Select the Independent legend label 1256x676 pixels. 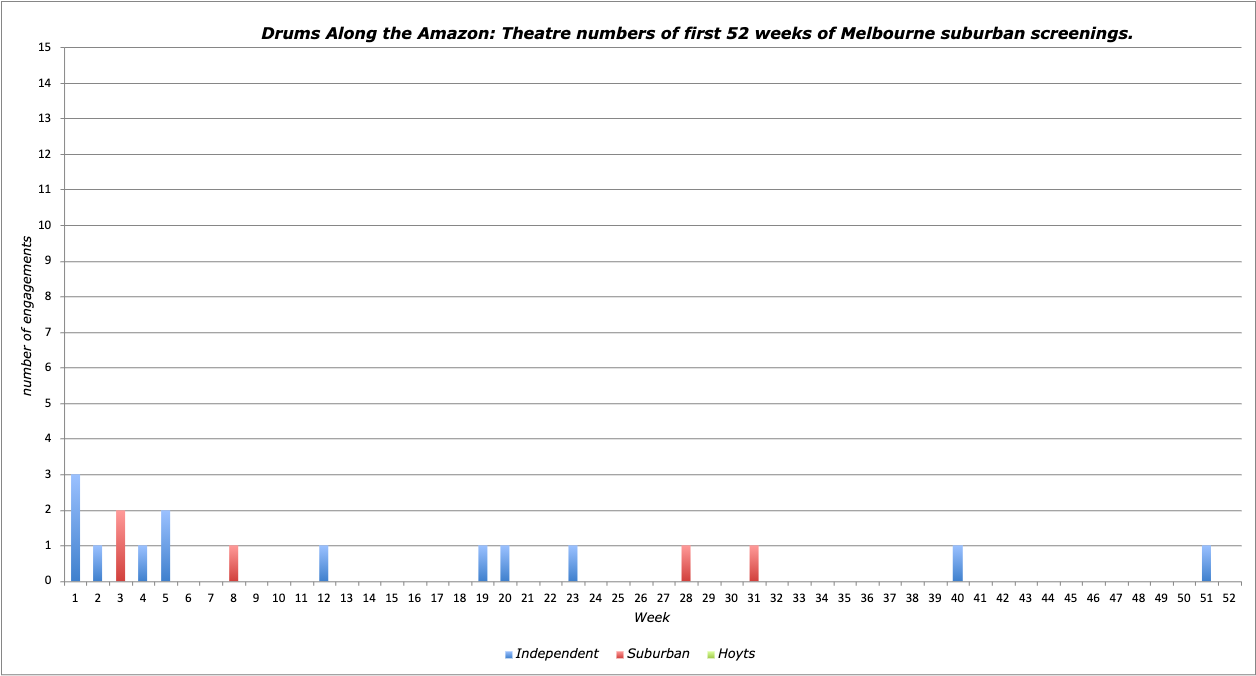(557, 654)
